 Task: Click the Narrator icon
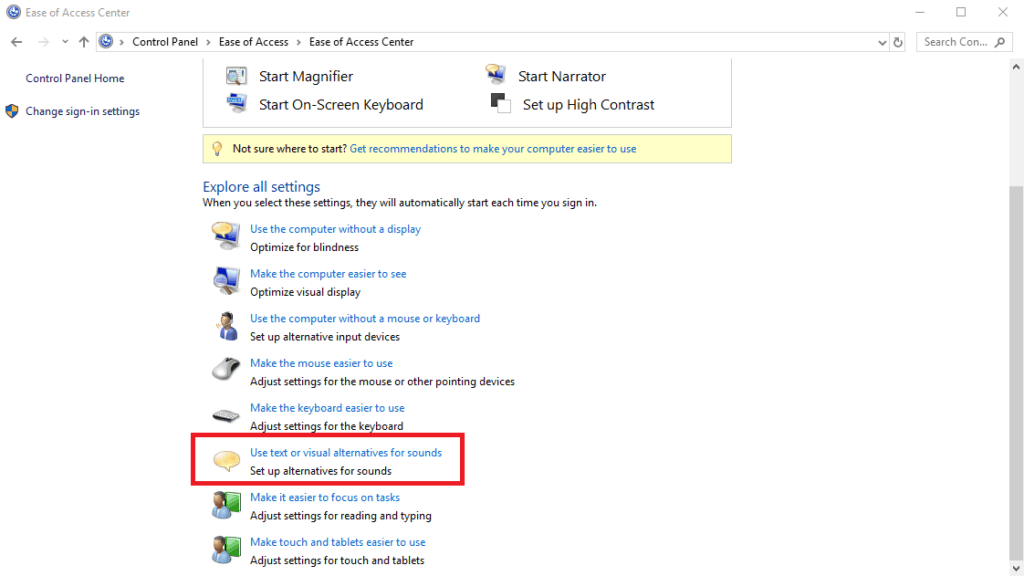(x=496, y=74)
